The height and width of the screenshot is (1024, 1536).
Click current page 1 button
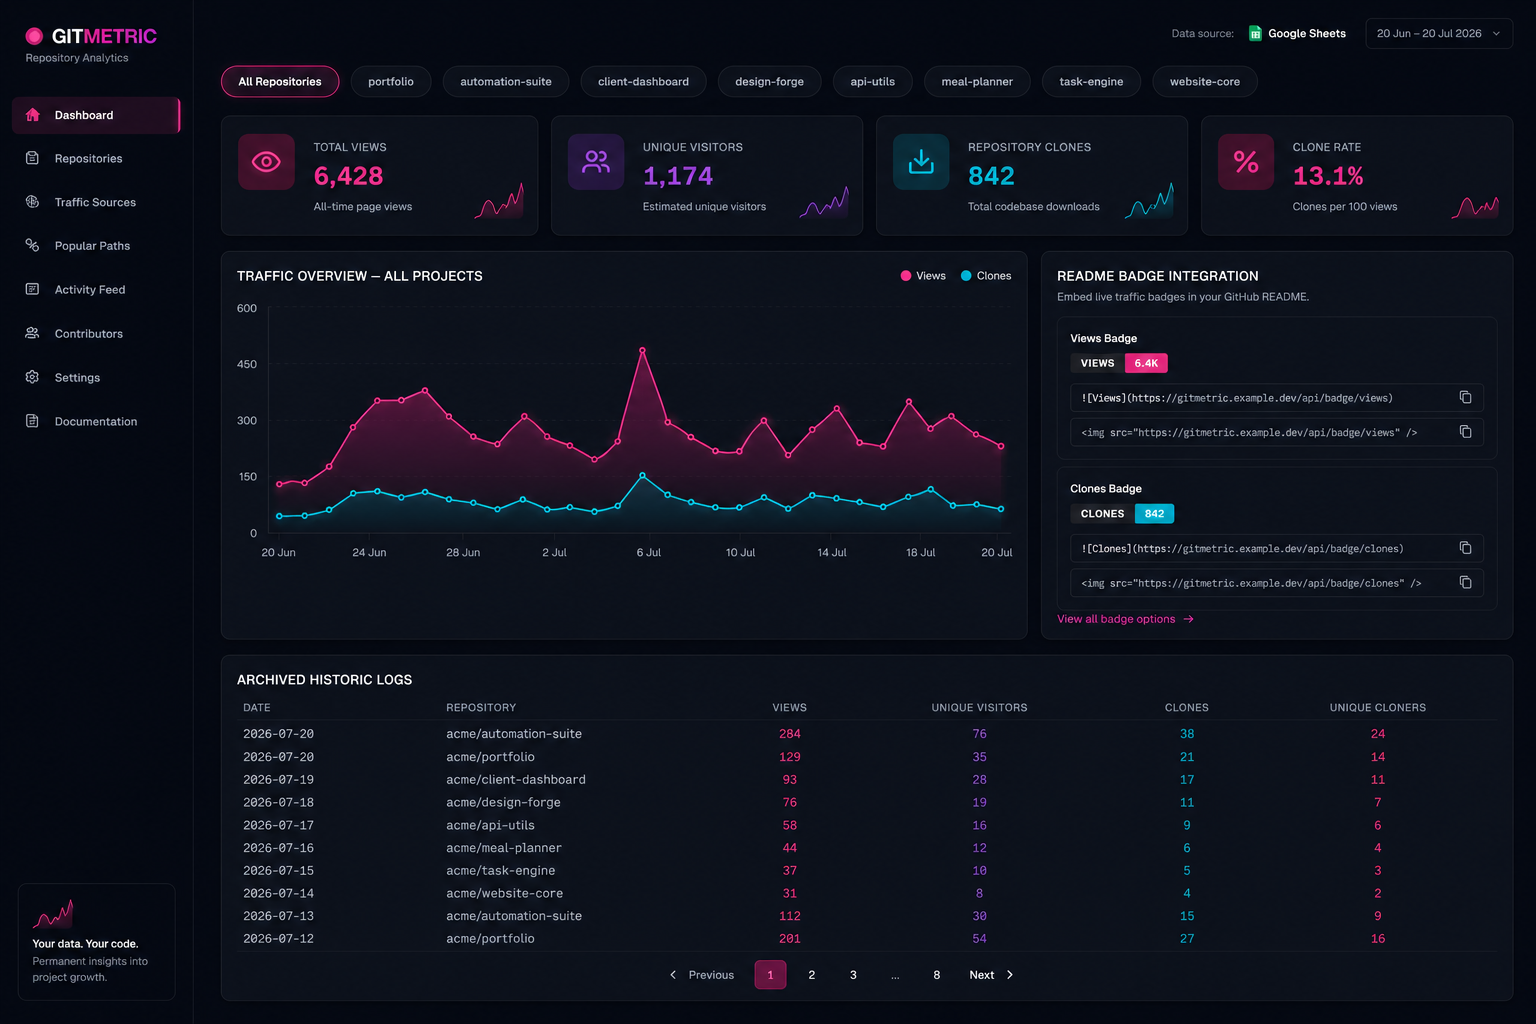tap(770, 975)
